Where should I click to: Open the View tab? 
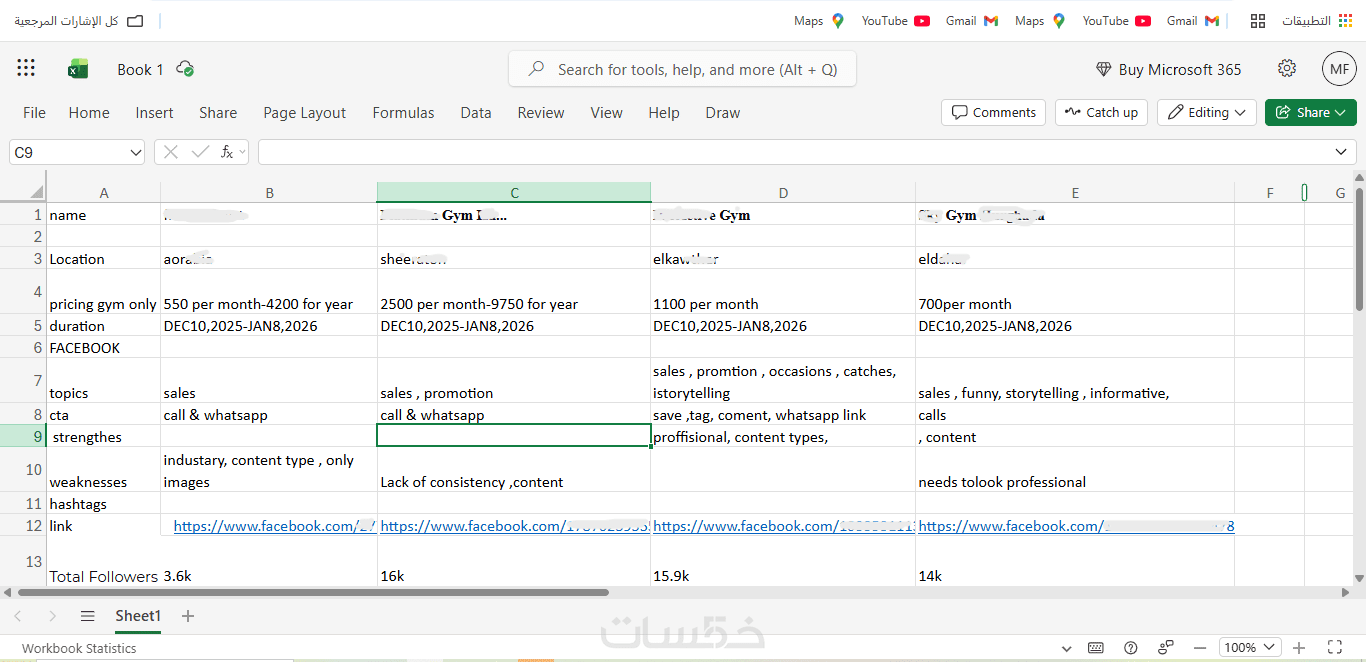pyautogui.click(x=606, y=113)
